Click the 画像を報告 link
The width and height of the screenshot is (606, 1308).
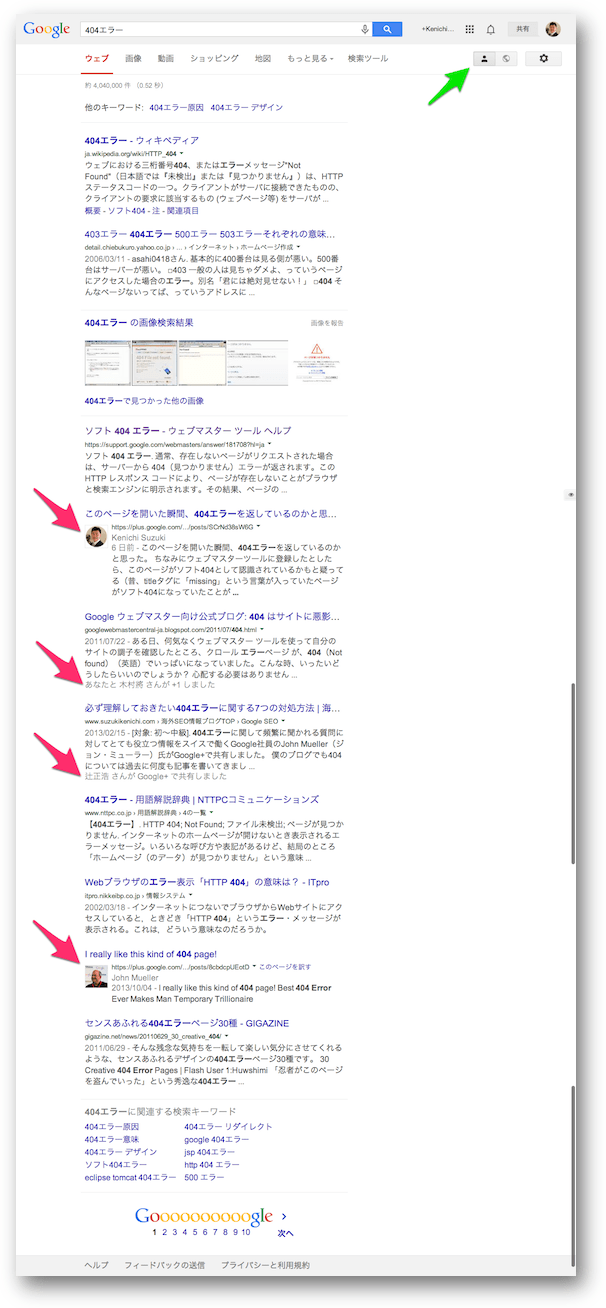327,323
